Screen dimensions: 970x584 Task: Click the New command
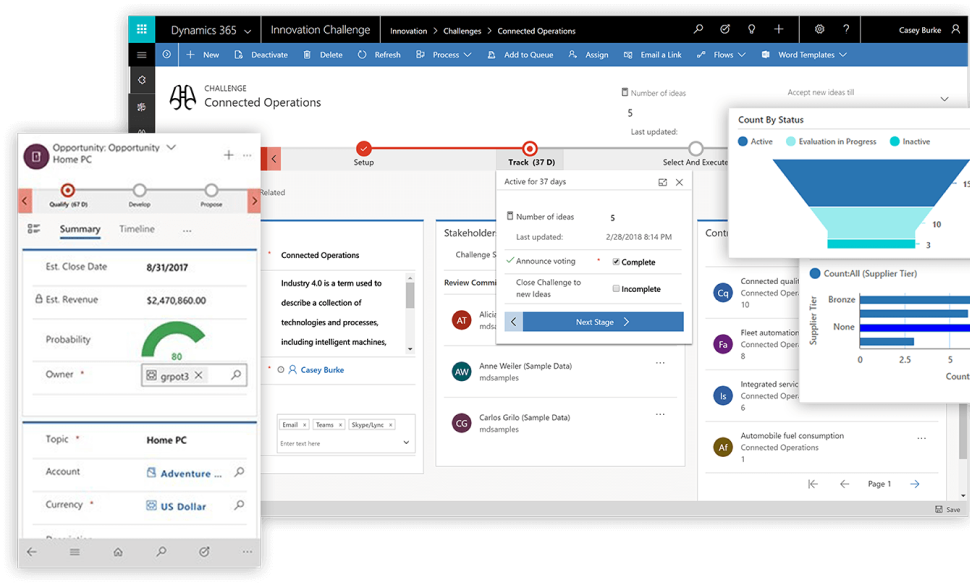[x=203, y=54]
